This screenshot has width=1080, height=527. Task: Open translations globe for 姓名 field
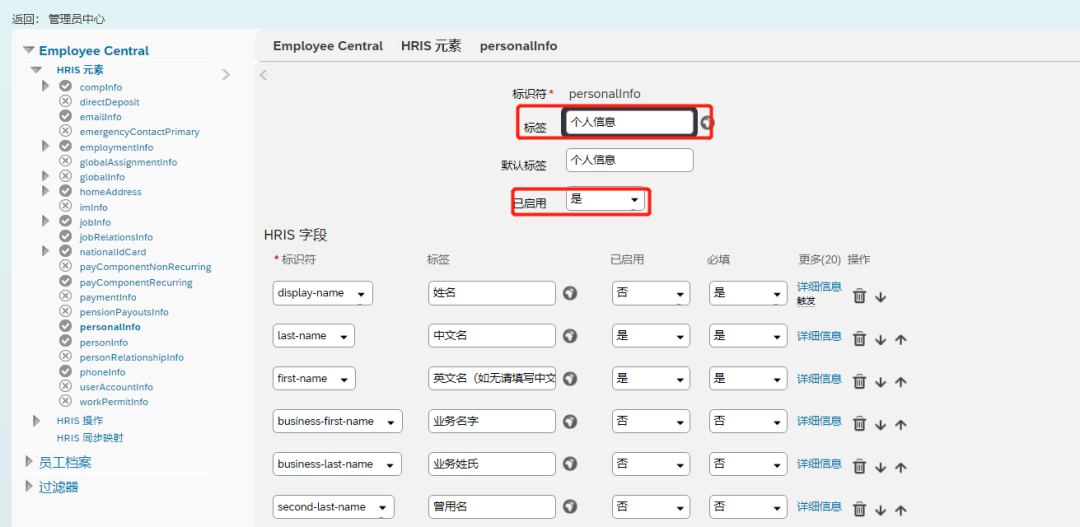coord(570,293)
